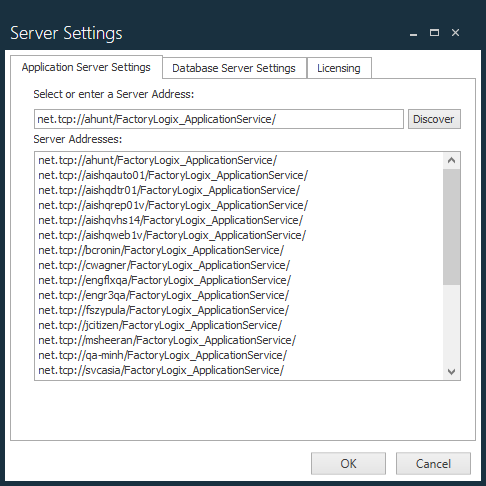Minimize the Server Settings window
Viewport: 486px width, 486px height.
[413, 33]
